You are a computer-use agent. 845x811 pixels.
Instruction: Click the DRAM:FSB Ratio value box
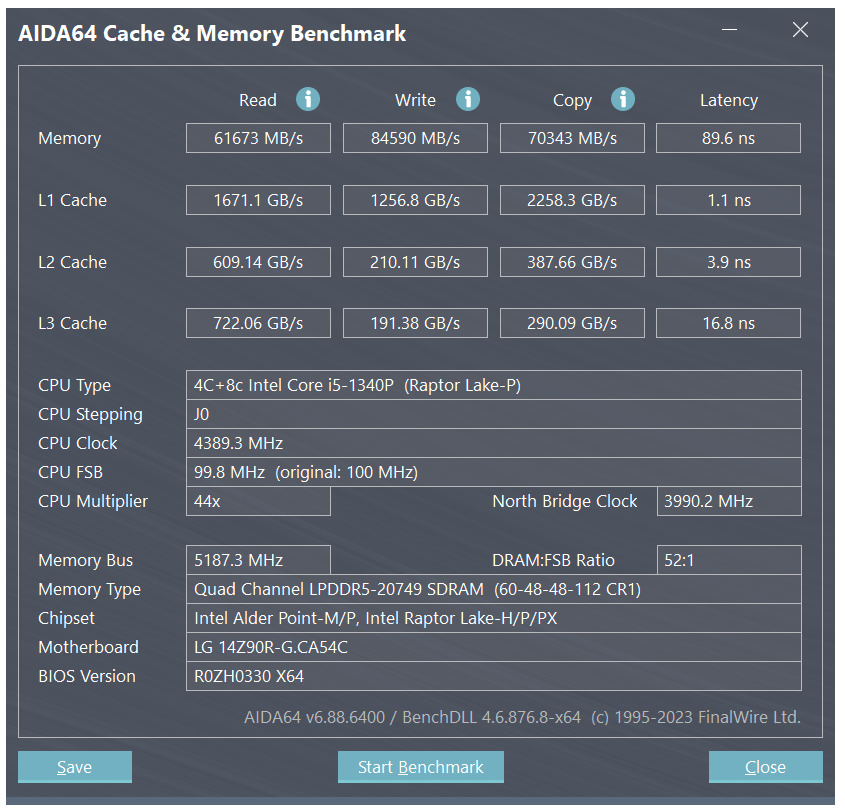728,560
